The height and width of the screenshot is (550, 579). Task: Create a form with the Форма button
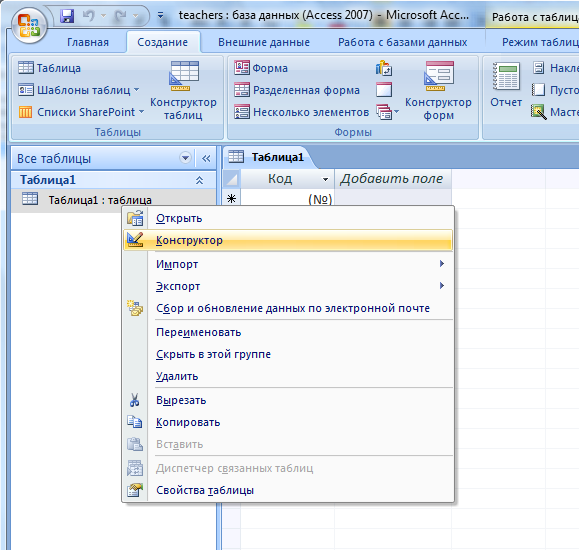click(261, 68)
